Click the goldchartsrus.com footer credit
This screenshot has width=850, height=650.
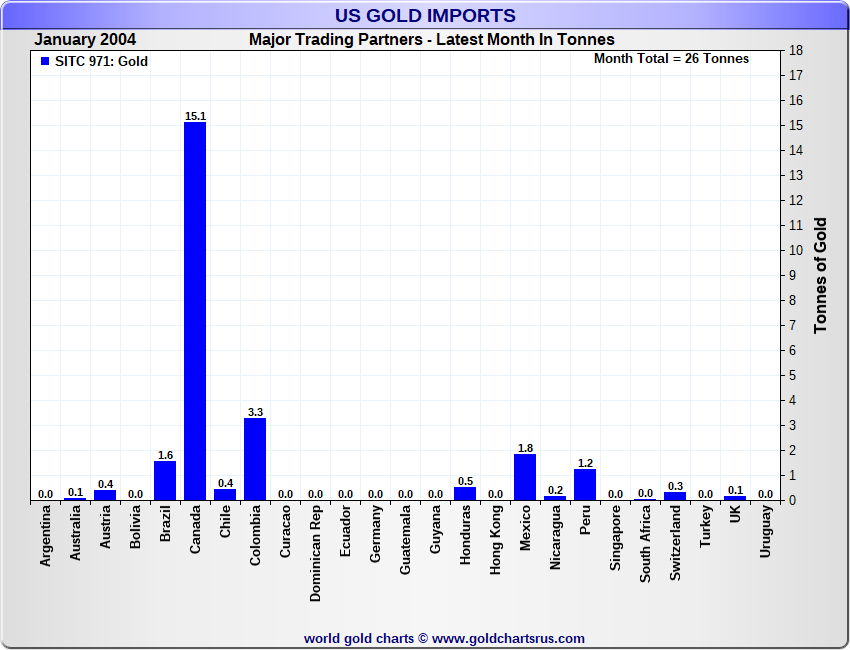444,639
